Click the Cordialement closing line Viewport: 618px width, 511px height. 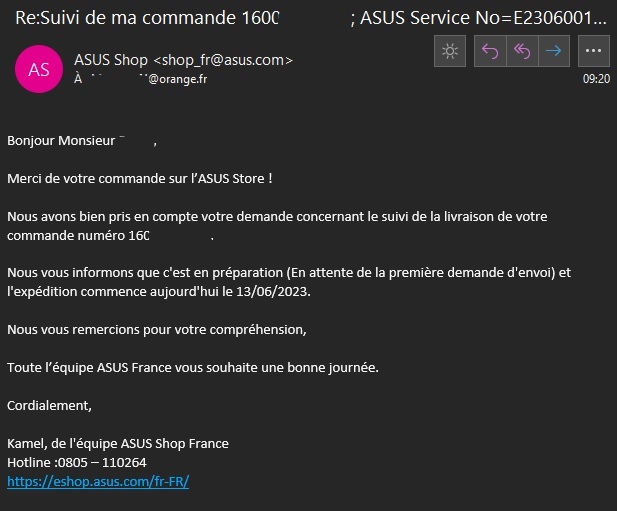point(49,405)
